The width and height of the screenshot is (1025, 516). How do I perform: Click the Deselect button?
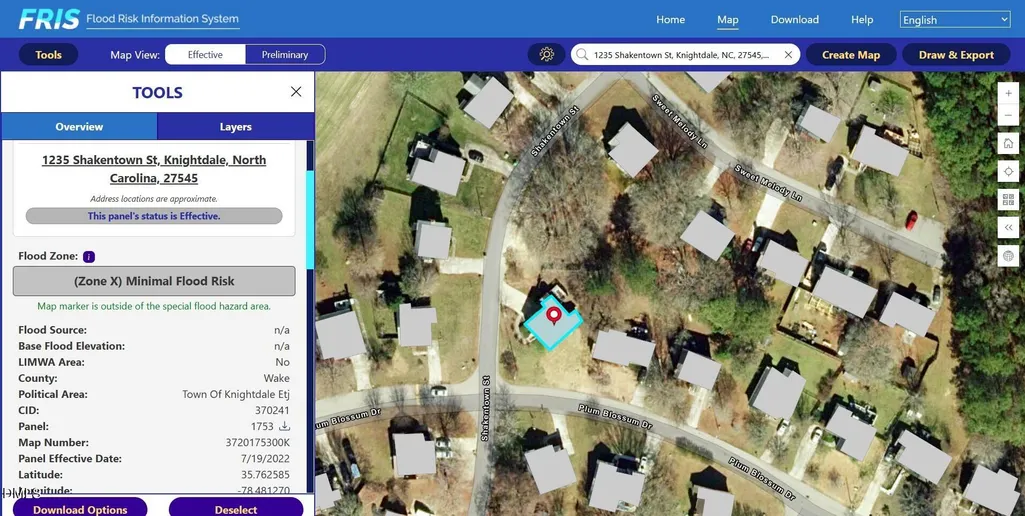pyautogui.click(x=236, y=508)
